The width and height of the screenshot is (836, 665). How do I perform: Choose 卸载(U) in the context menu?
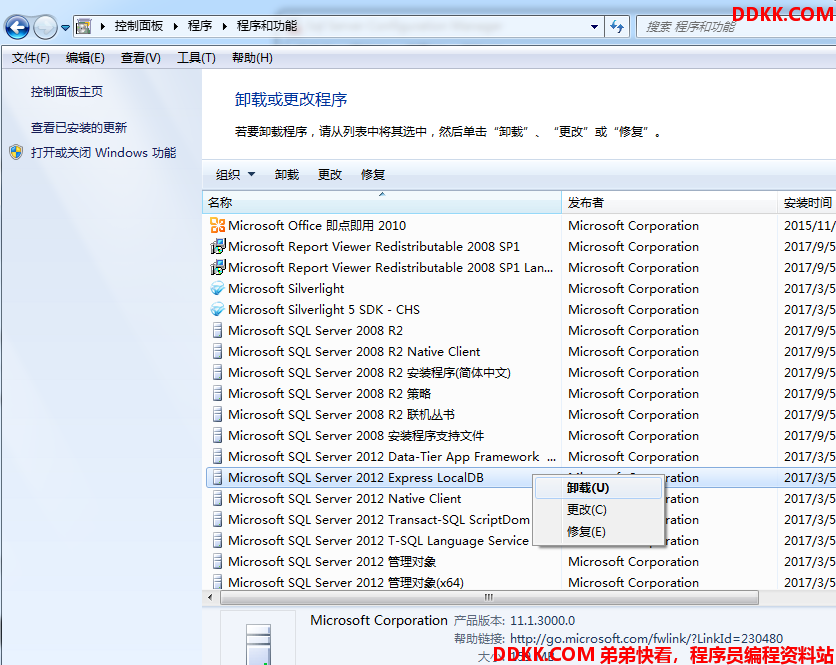(598, 488)
